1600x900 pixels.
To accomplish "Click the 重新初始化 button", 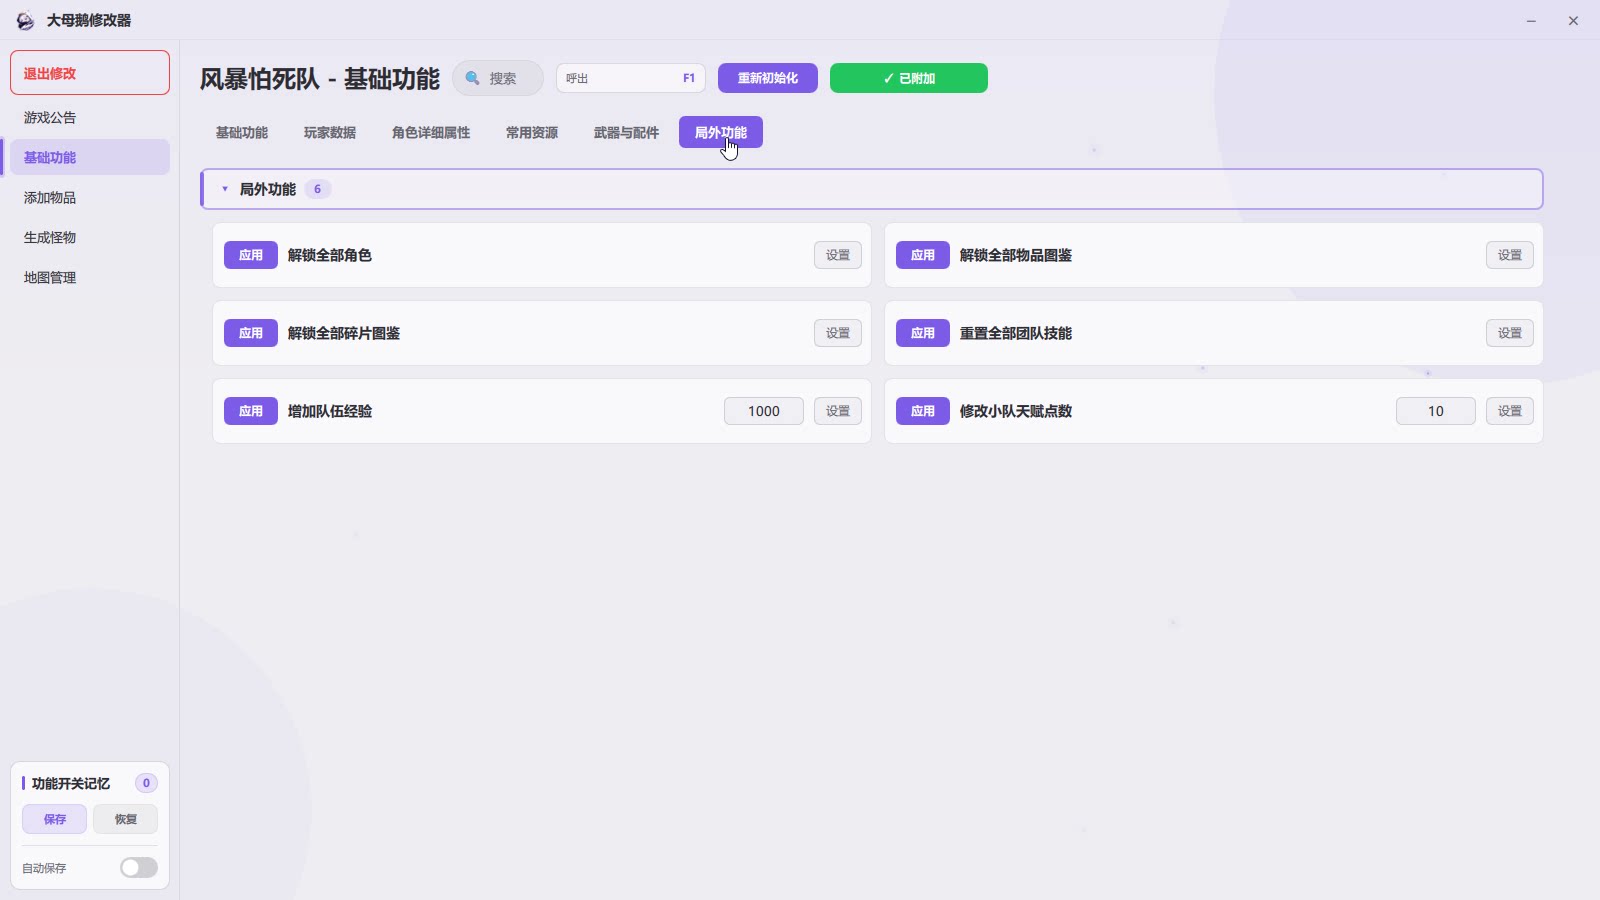I will click(x=768, y=78).
